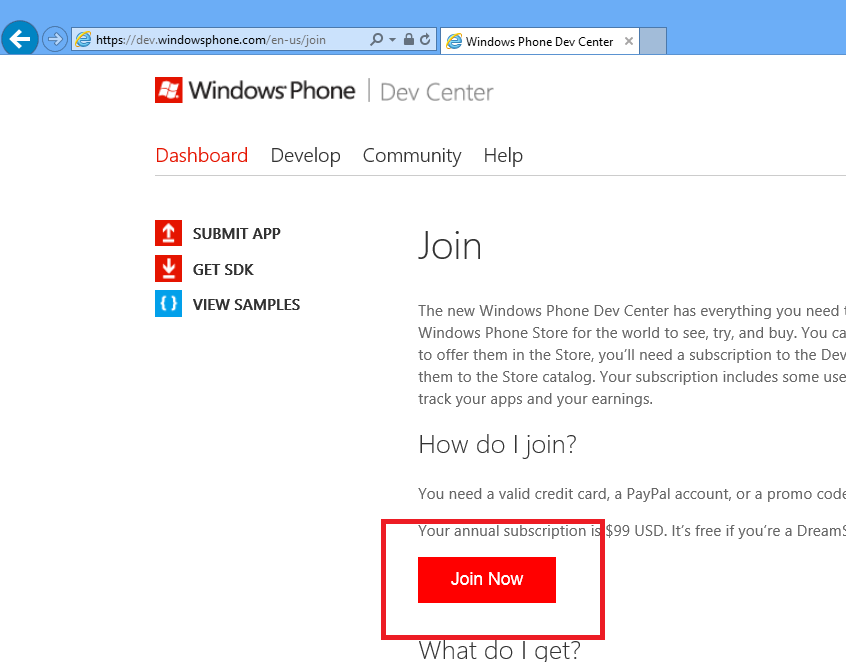Select the Windows Phone Dev Center tab

tap(540, 42)
